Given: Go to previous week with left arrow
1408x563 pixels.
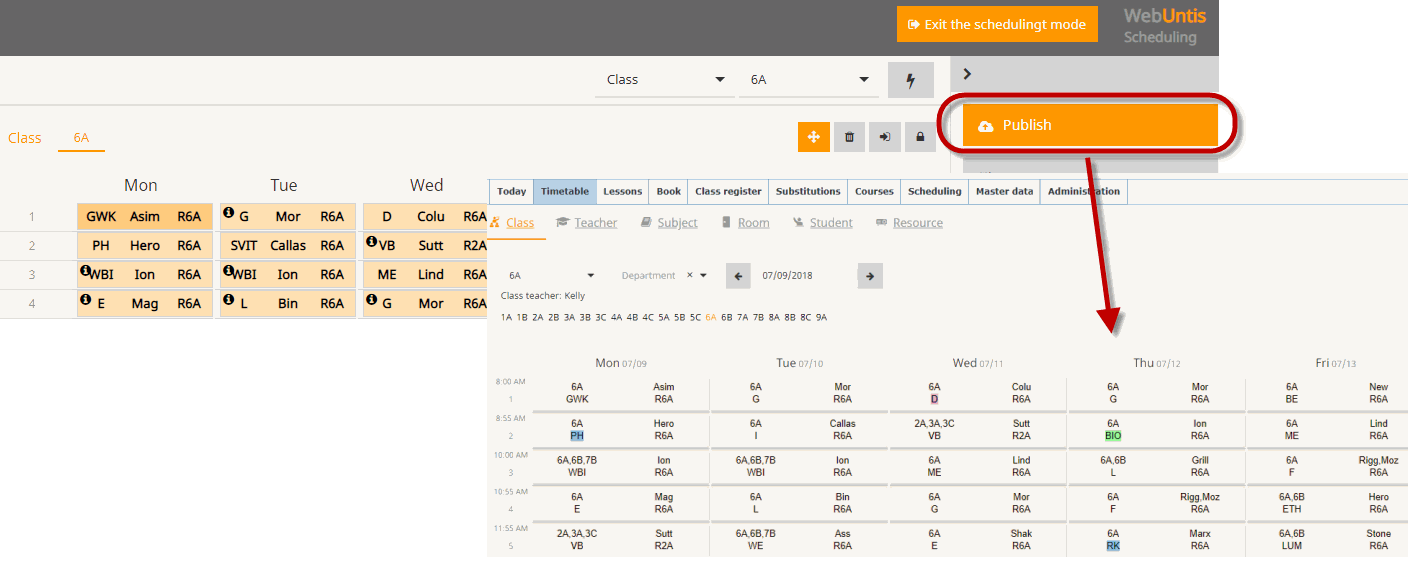Looking at the screenshot, I should click(738, 276).
